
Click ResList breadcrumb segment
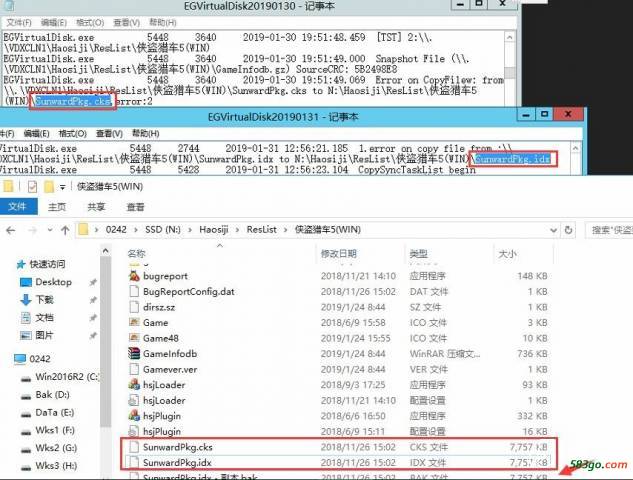pos(262,230)
